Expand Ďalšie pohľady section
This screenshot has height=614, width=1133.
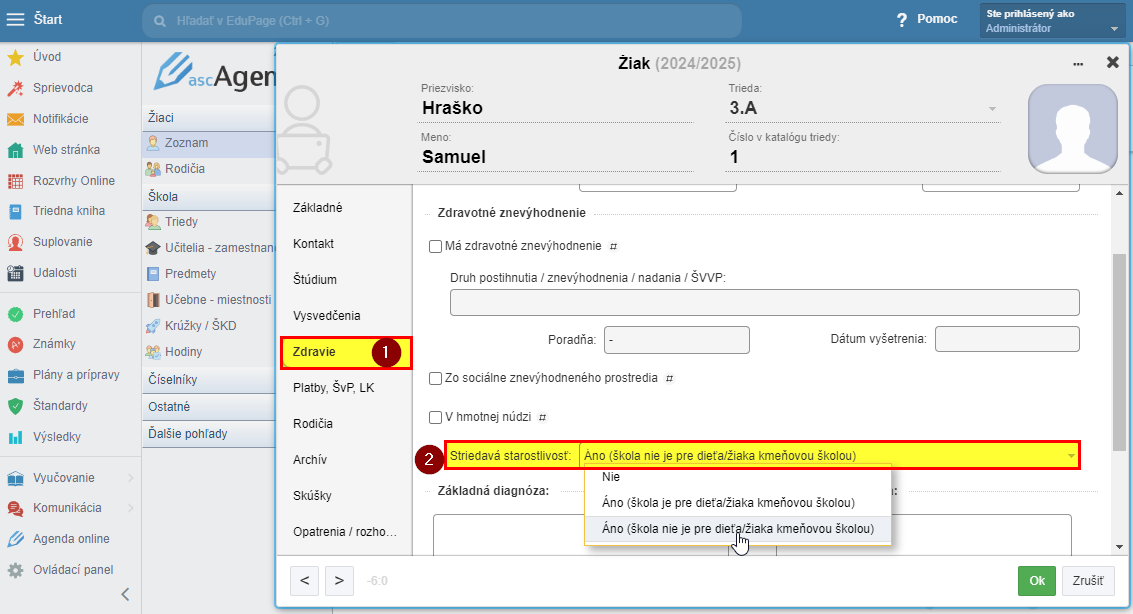(x=209, y=434)
